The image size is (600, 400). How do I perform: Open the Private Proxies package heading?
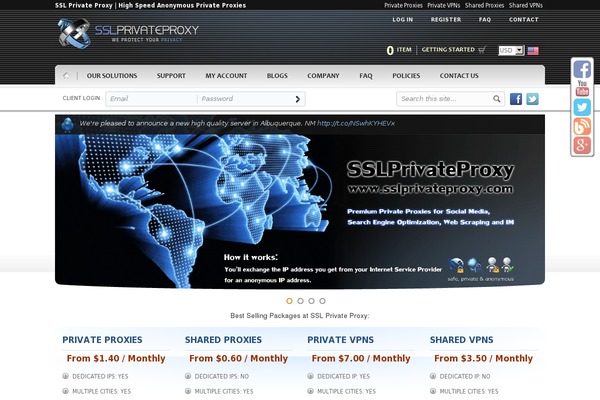pos(102,340)
